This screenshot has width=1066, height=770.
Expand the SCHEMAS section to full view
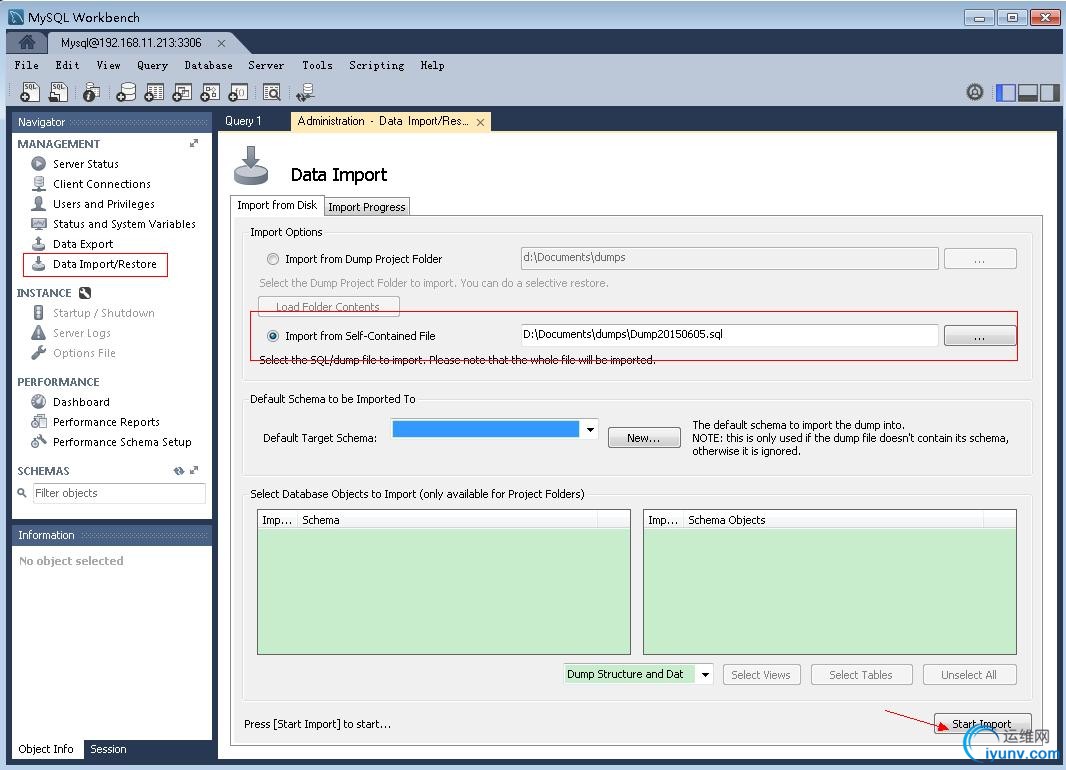point(194,470)
